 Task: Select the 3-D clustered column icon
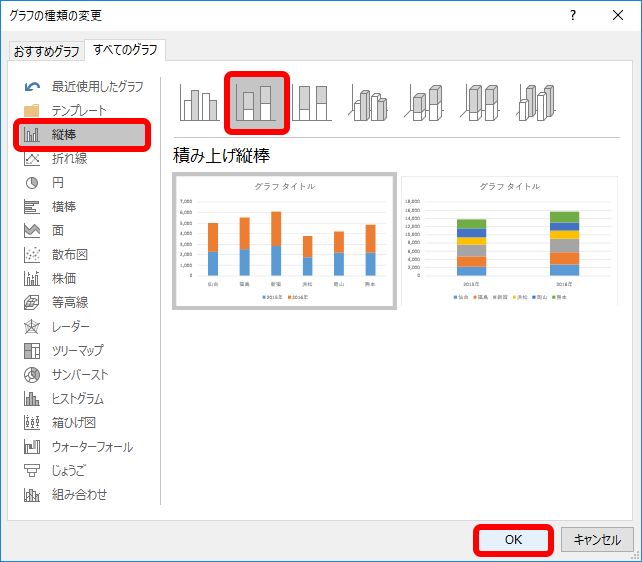(x=369, y=103)
